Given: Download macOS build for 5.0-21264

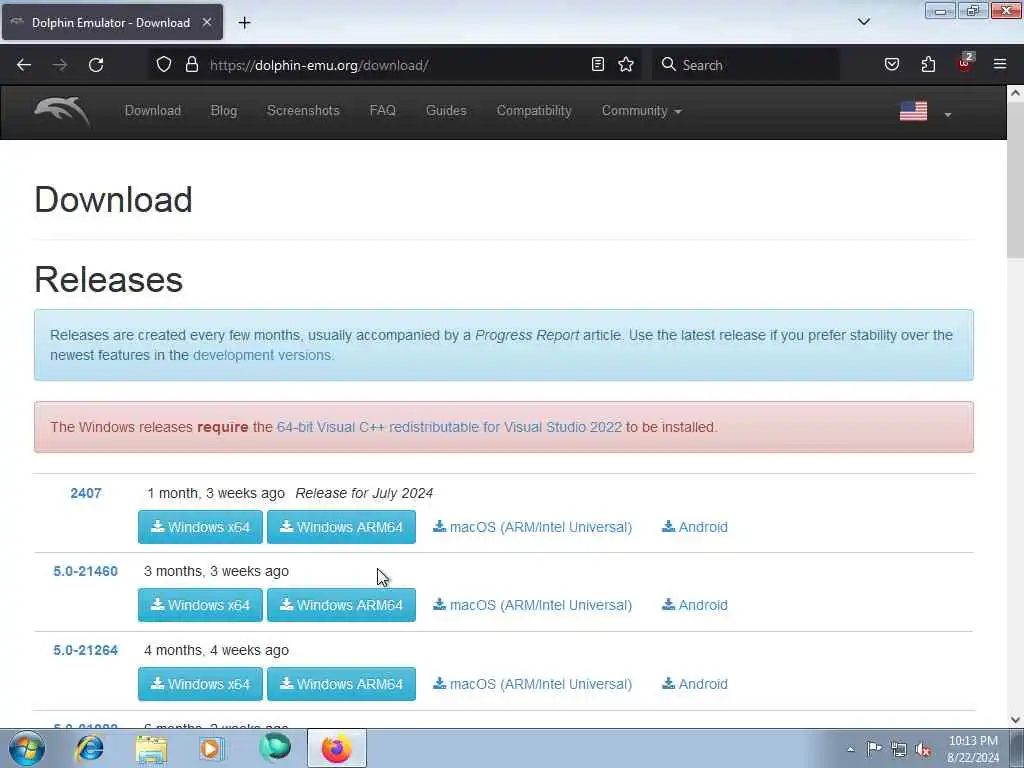Looking at the screenshot, I should click(x=532, y=684).
